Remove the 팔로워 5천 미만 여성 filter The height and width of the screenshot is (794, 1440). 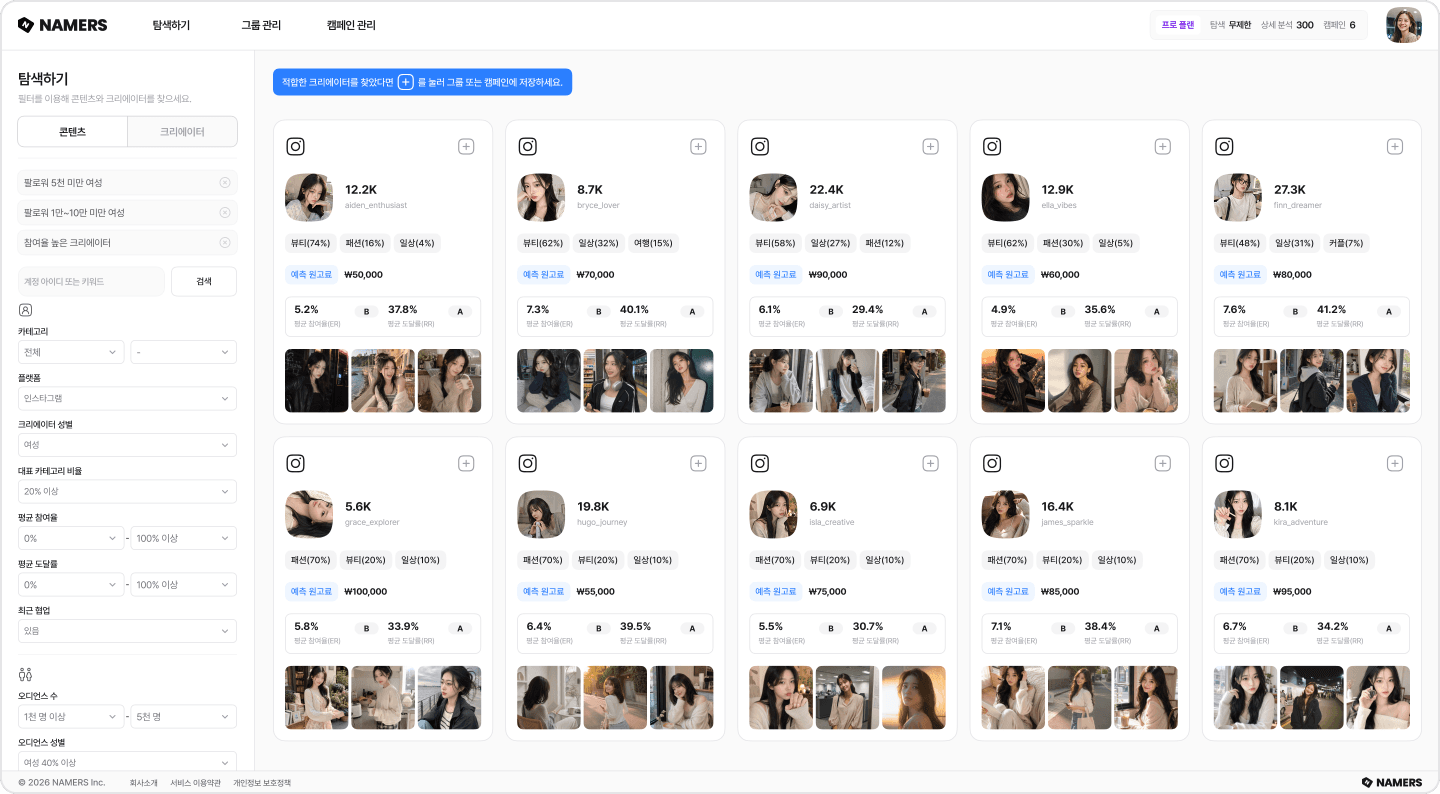[225, 182]
